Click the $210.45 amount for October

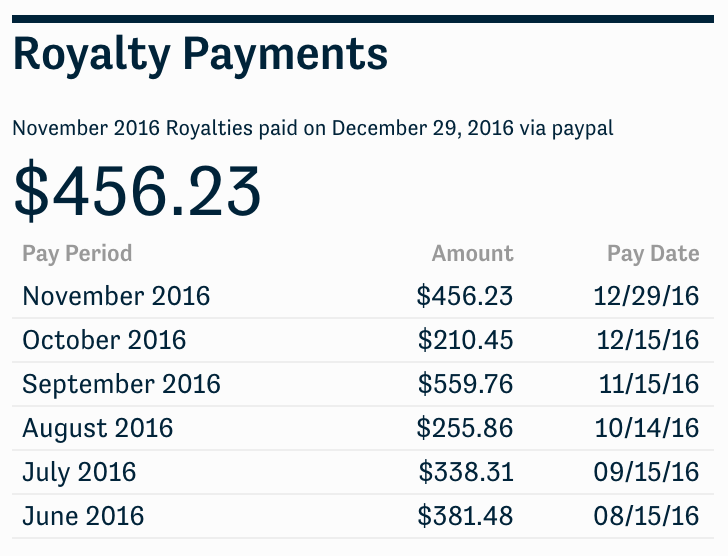tap(465, 340)
